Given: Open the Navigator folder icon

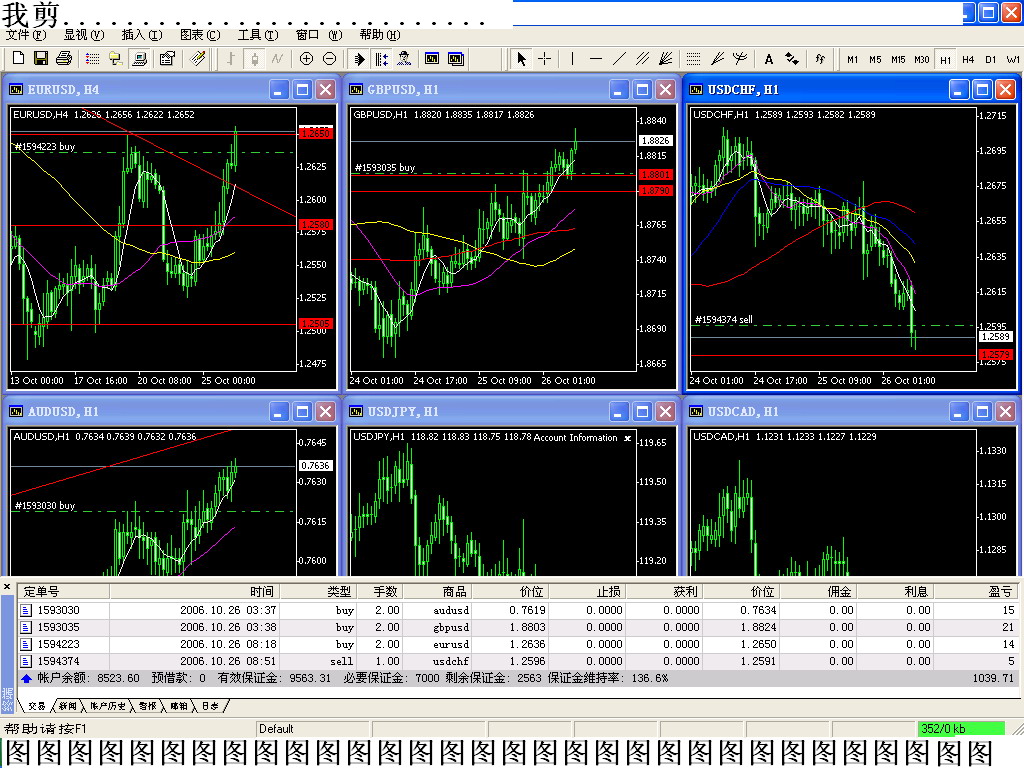Looking at the screenshot, I should click(116, 59).
